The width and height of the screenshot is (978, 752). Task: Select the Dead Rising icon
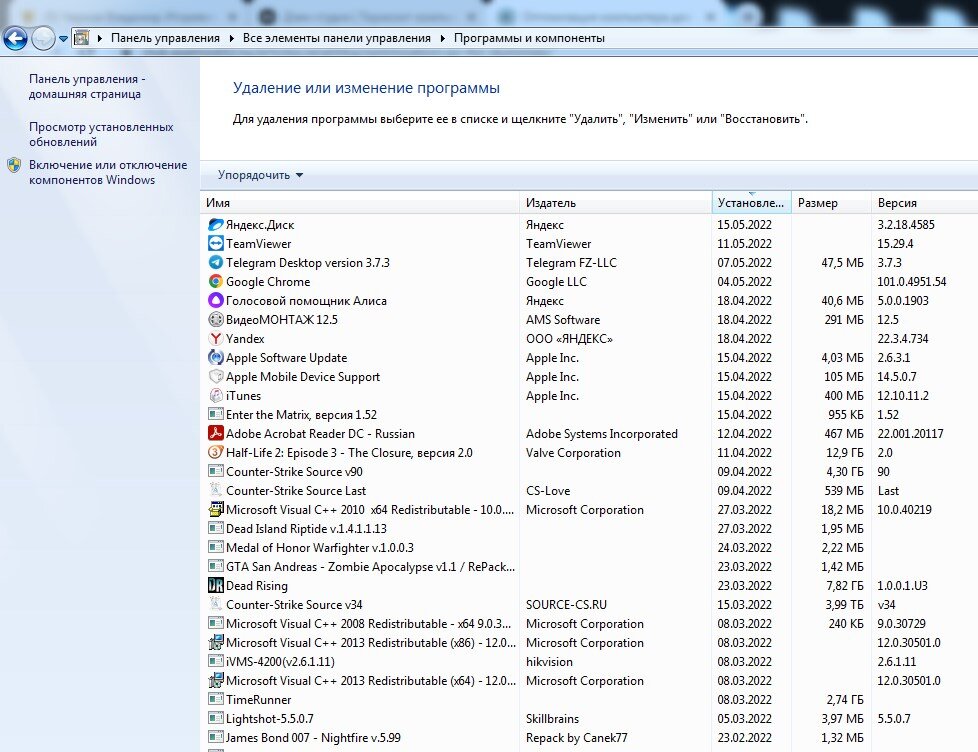[x=216, y=586]
